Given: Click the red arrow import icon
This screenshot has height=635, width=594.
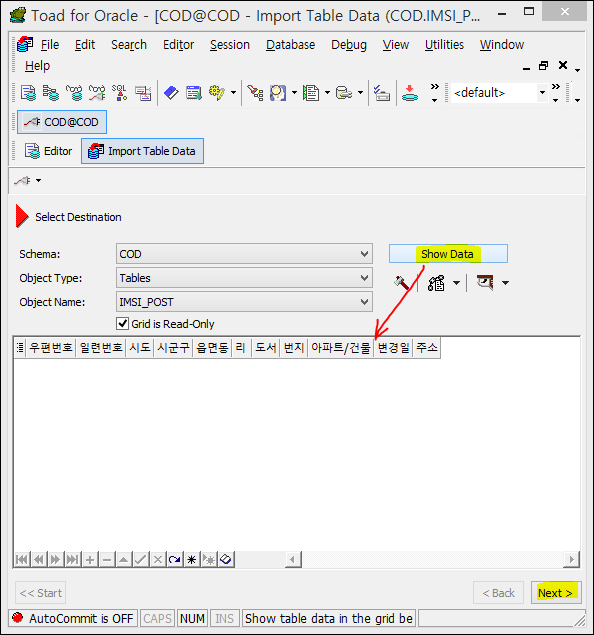Looking at the screenshot, I should 410,93.
